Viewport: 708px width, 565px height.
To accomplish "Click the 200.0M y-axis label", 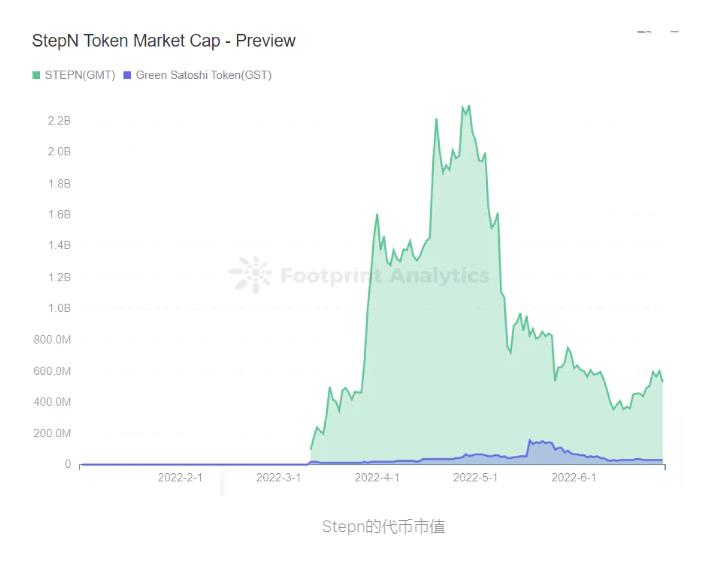I will [52, 433].
